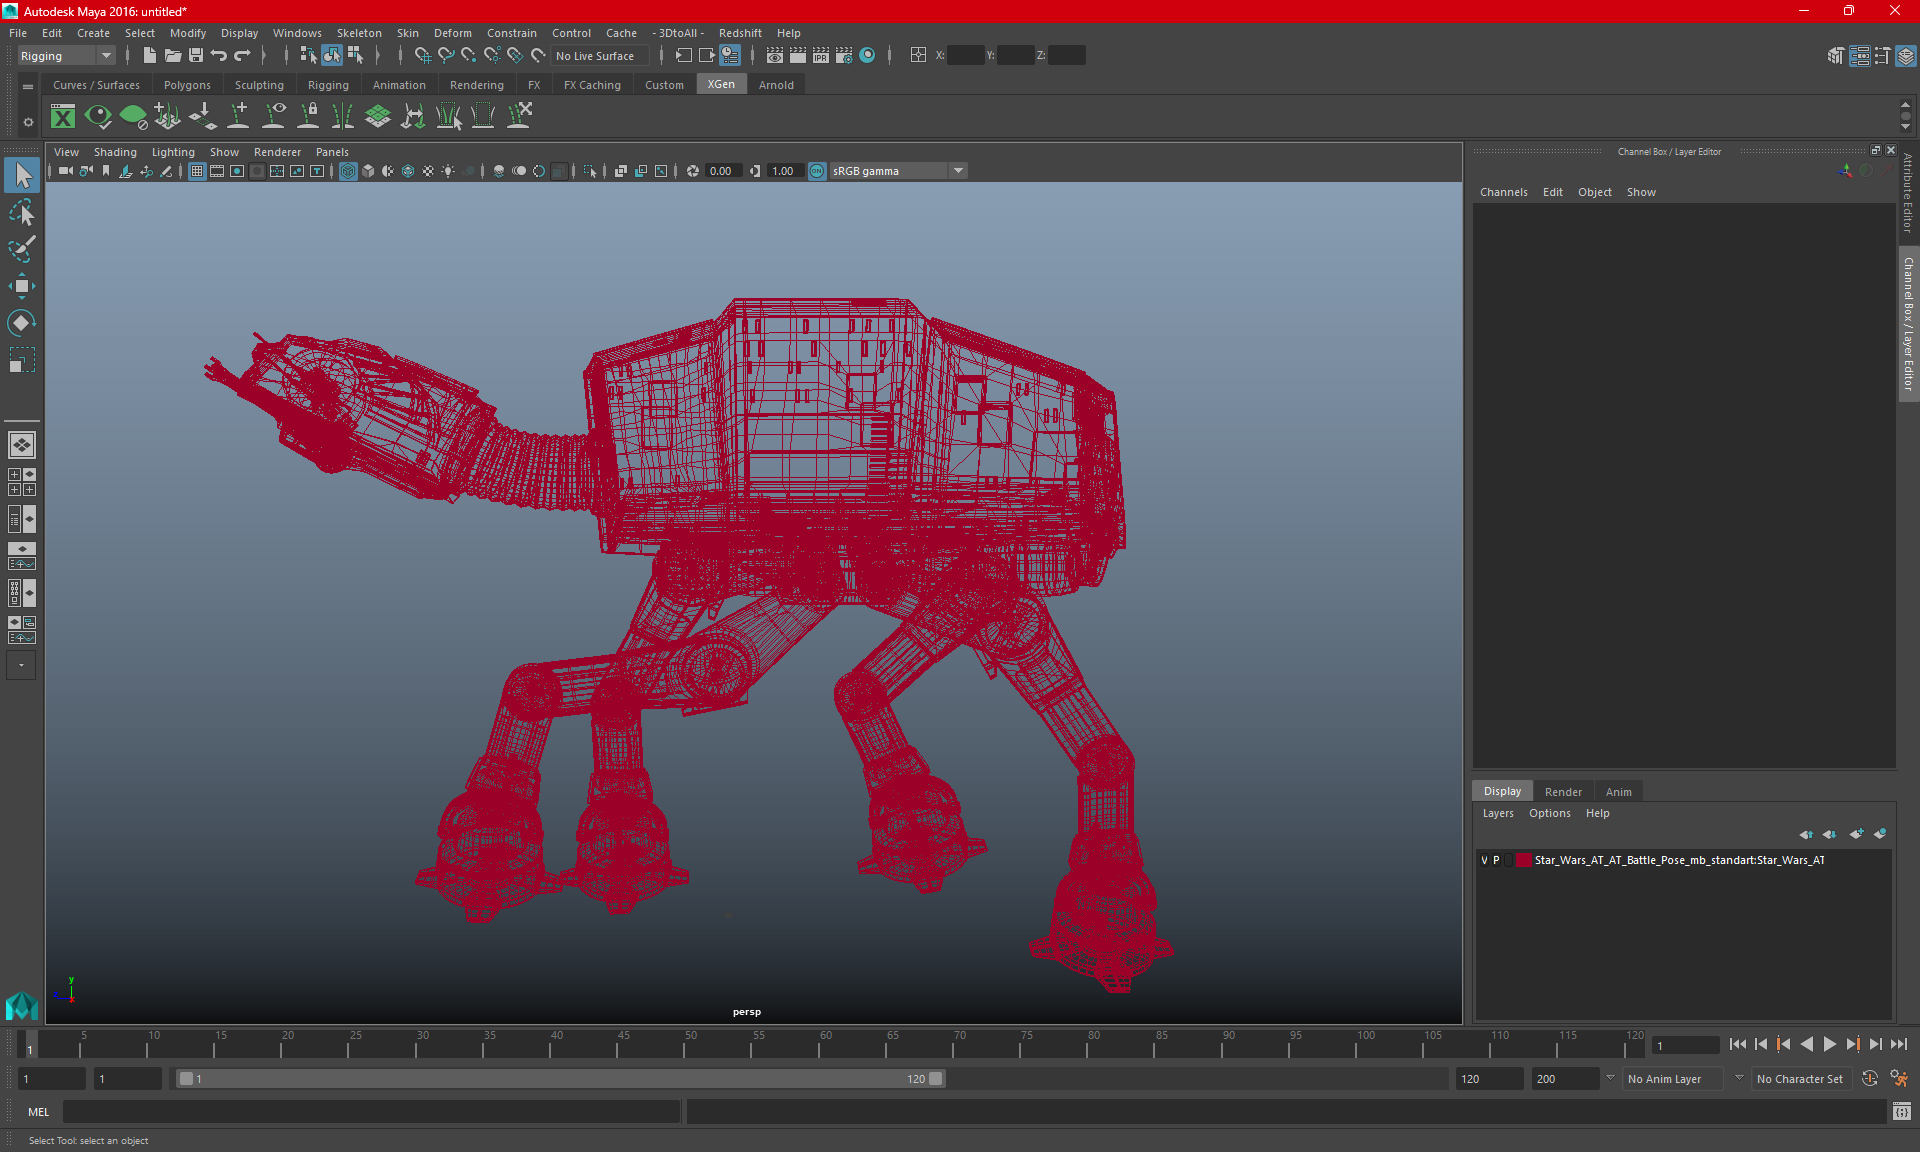
Task: Click the red layer color swatch
Action: click(x=1523, y=860)
